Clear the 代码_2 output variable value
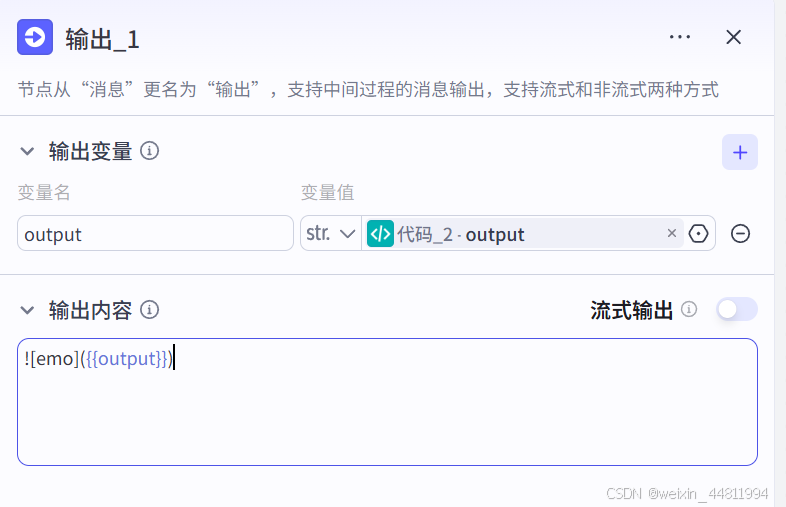Image resolution: width=786 pixels, height=507 pixels. click(672, 233)
